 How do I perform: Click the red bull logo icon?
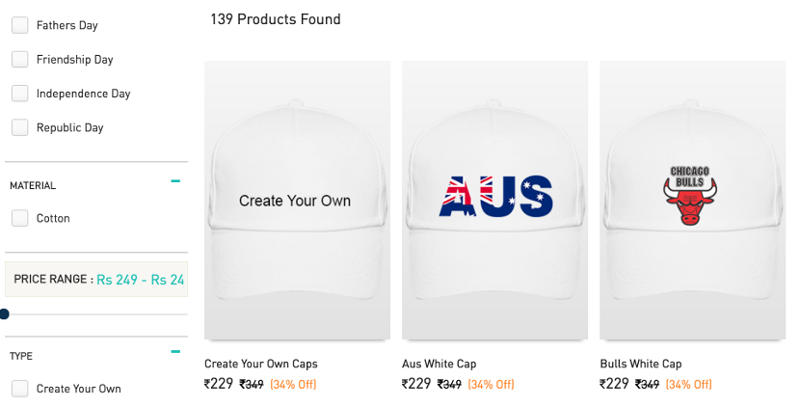coord(690,201)
